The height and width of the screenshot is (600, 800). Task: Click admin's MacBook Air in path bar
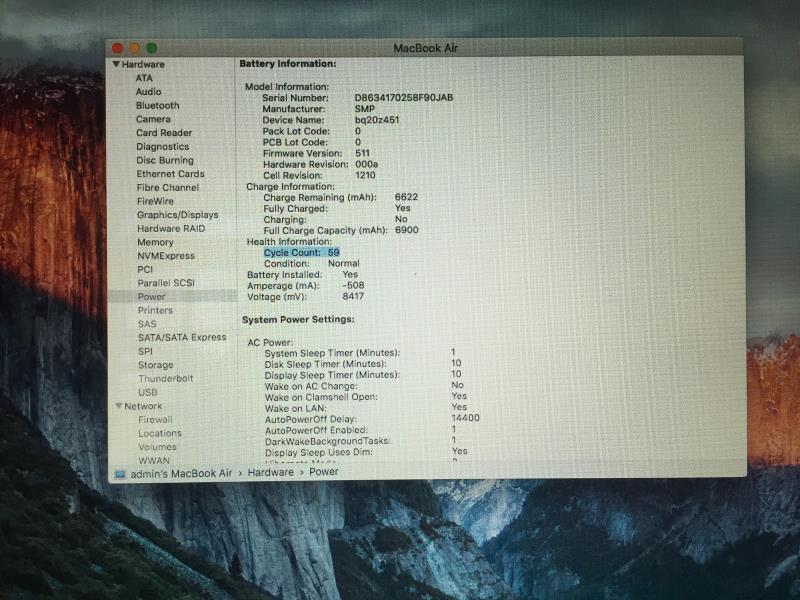point(181,473)
